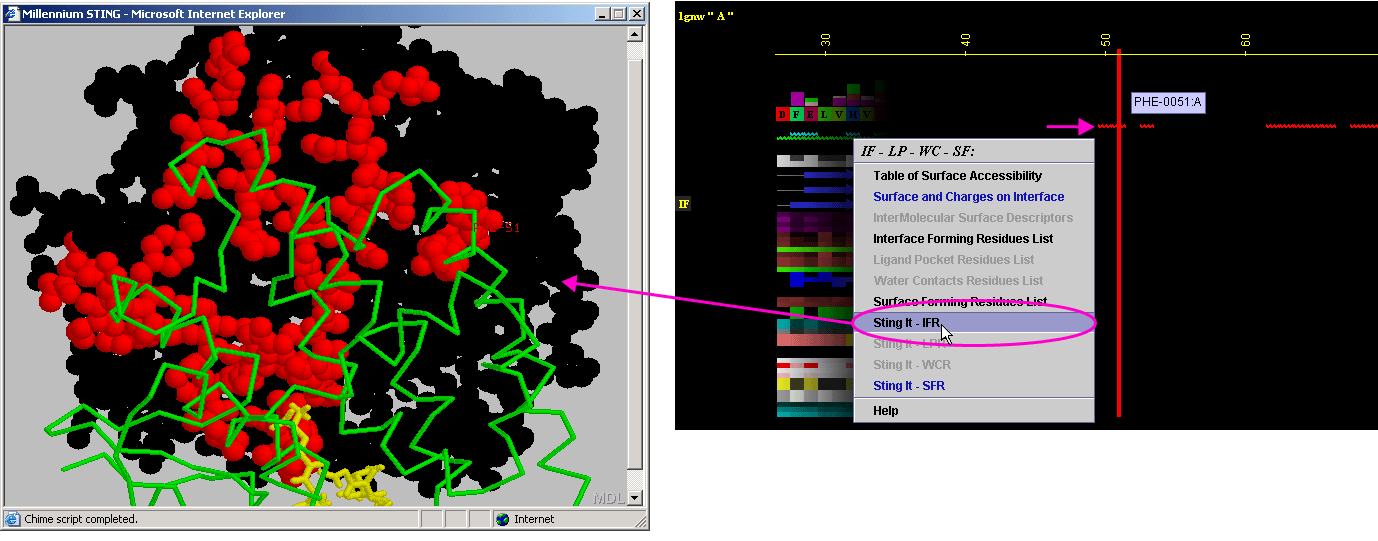
Task: Click ruler position 40
Action: coord(966,39)
